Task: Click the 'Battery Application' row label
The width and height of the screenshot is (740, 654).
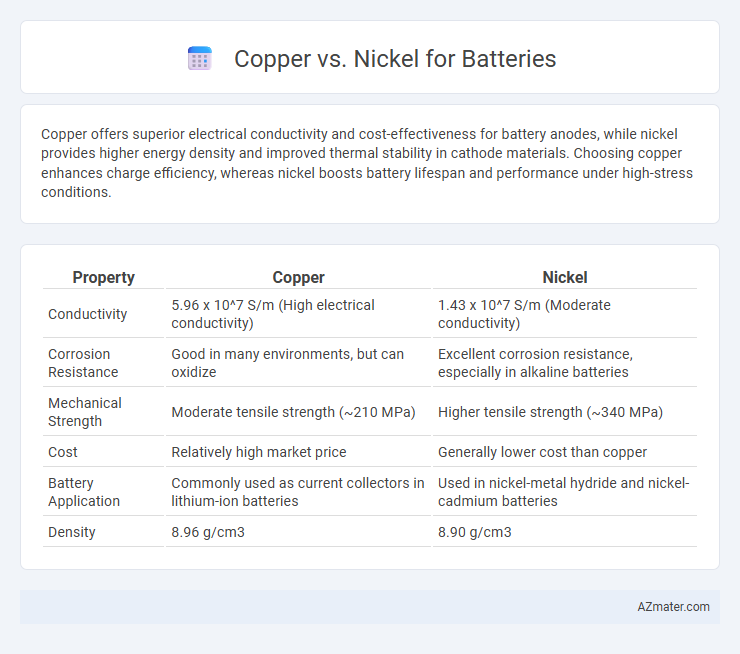Action: (84, 492)
